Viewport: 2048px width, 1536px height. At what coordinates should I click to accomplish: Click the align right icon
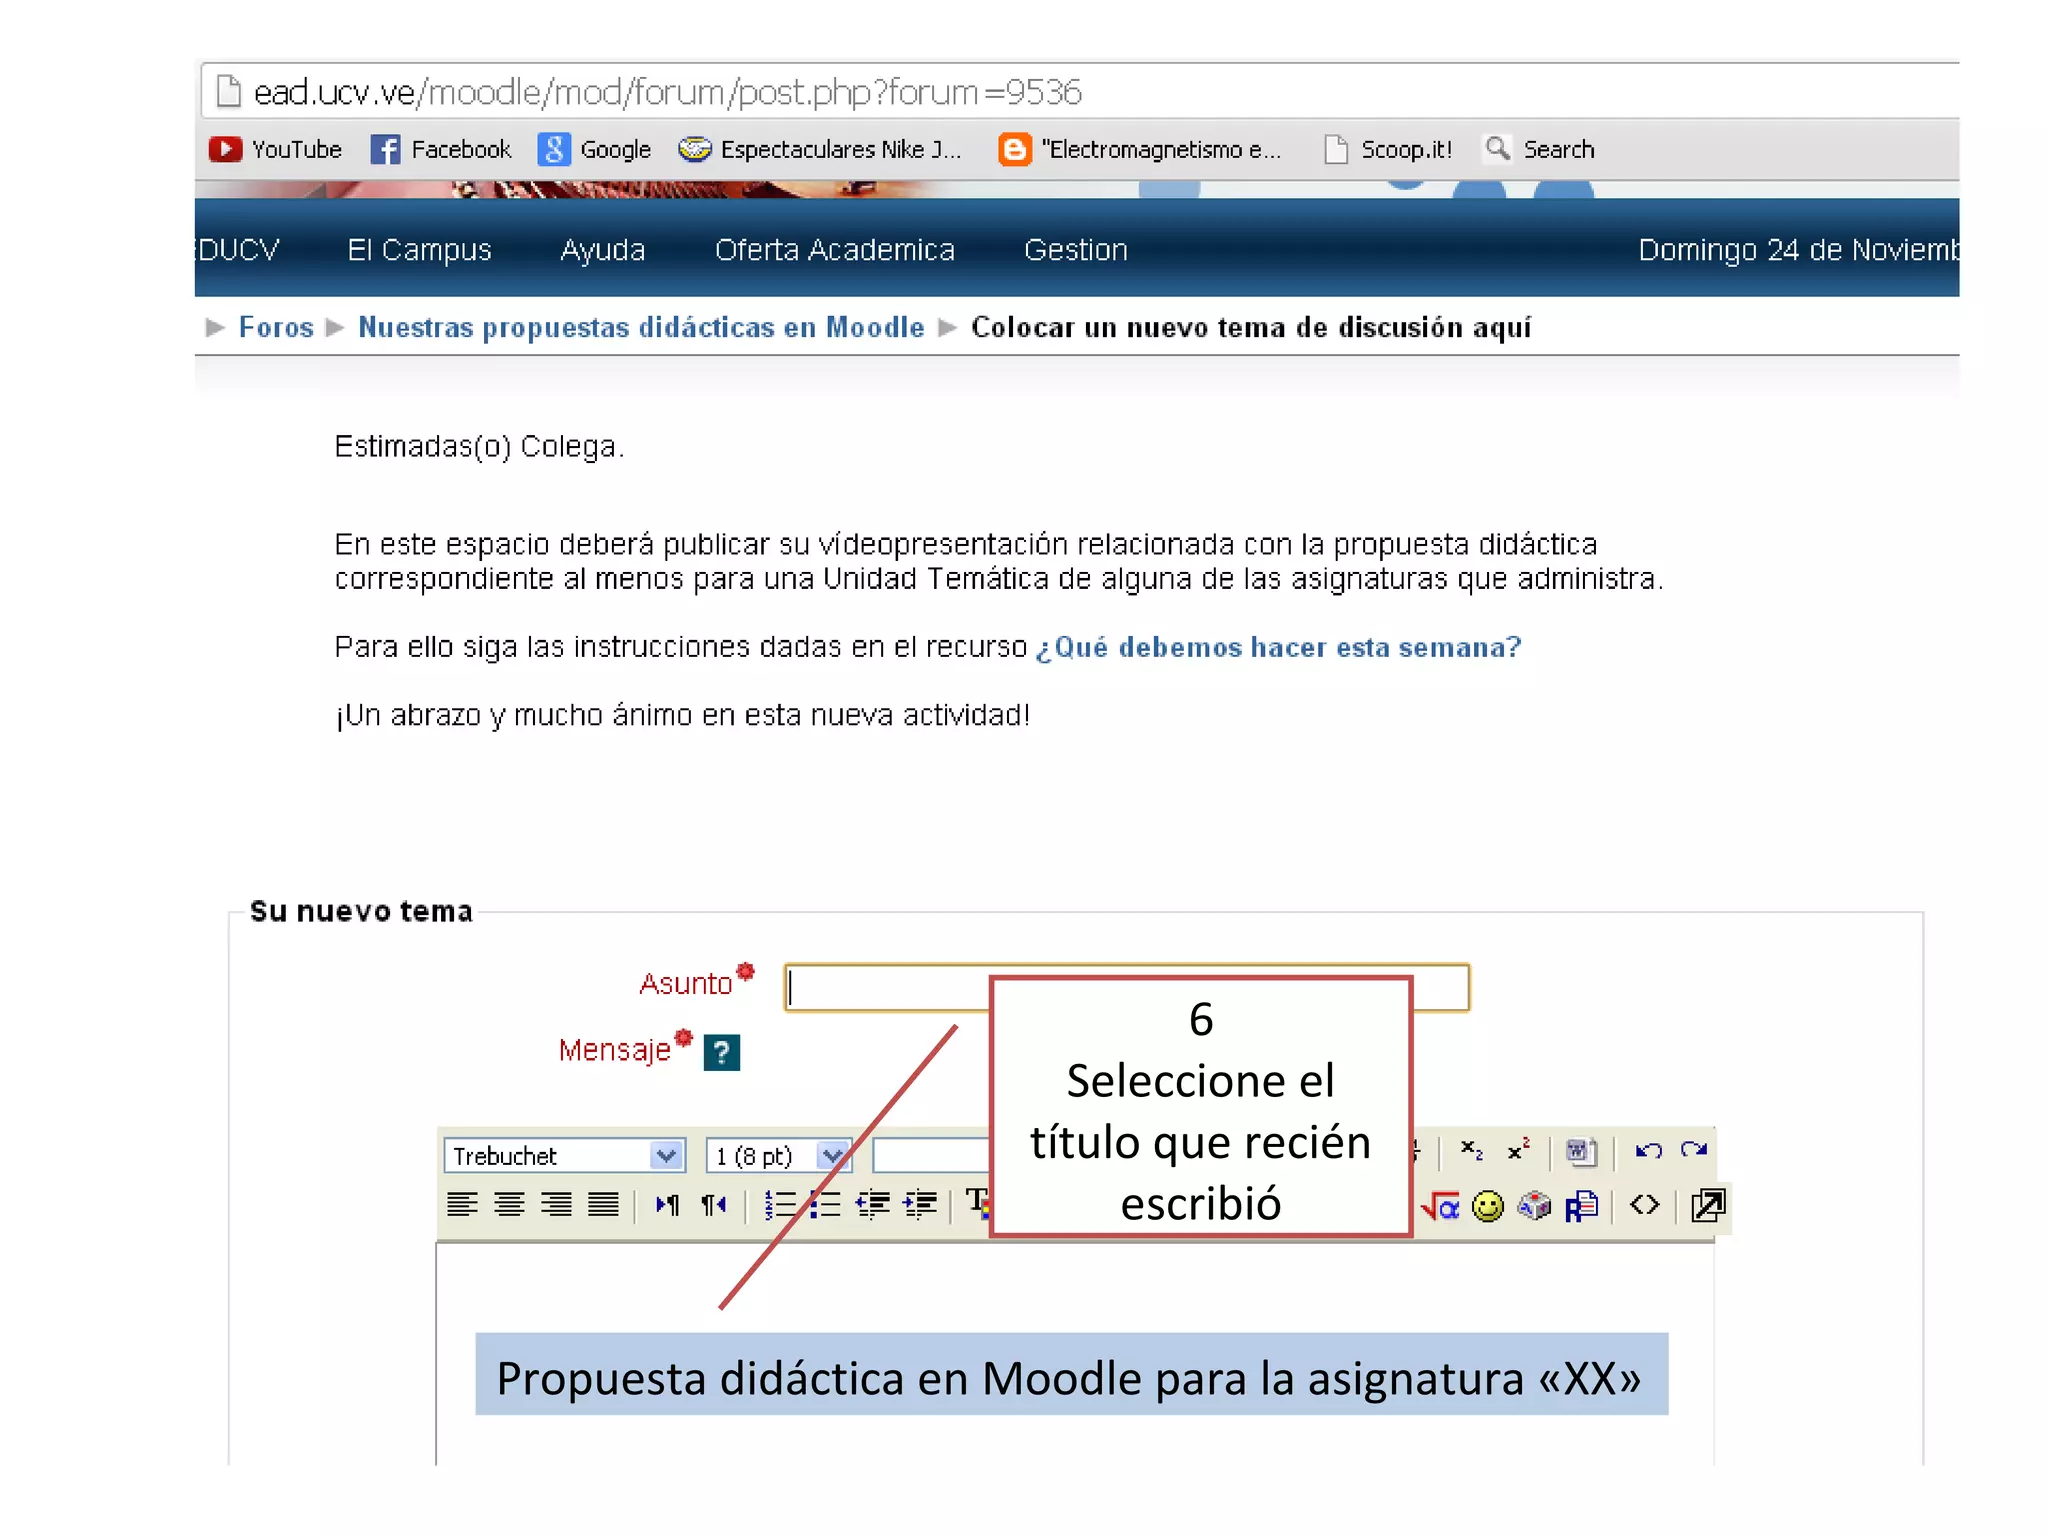(556, 1205)
